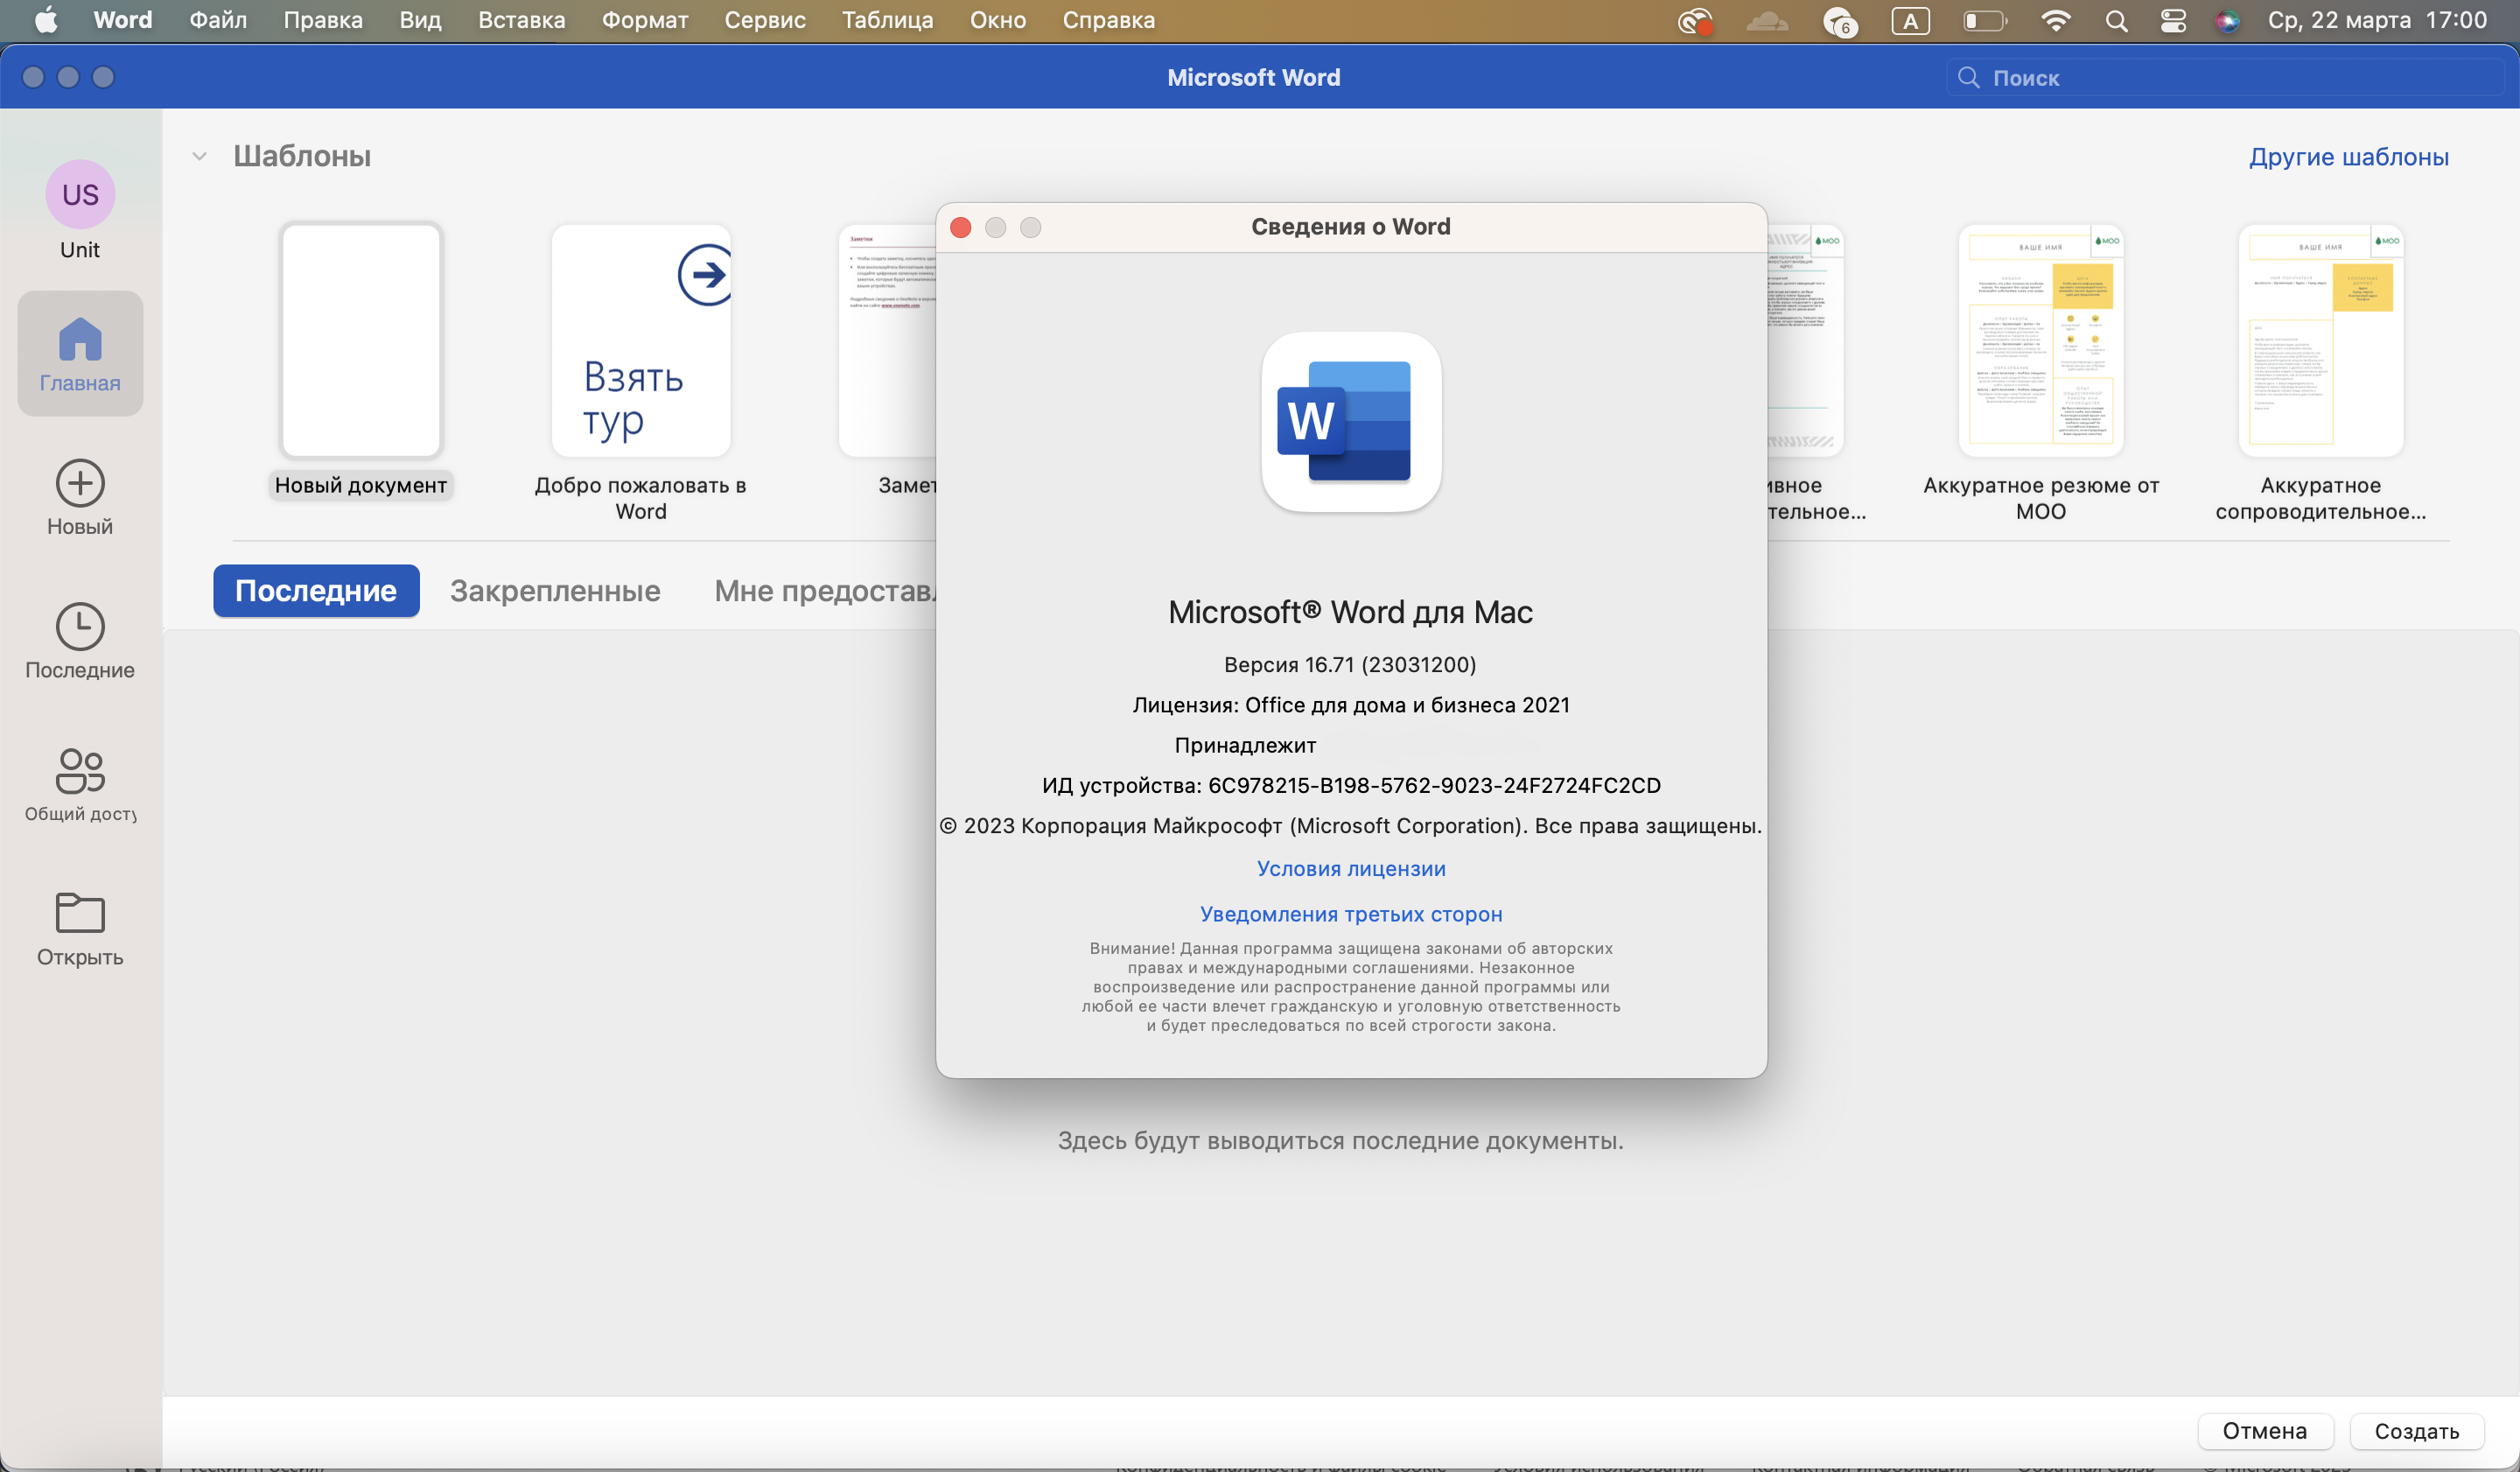Open the Условия лицензии link
Screen dimensions: 2520x1472
1351,869
